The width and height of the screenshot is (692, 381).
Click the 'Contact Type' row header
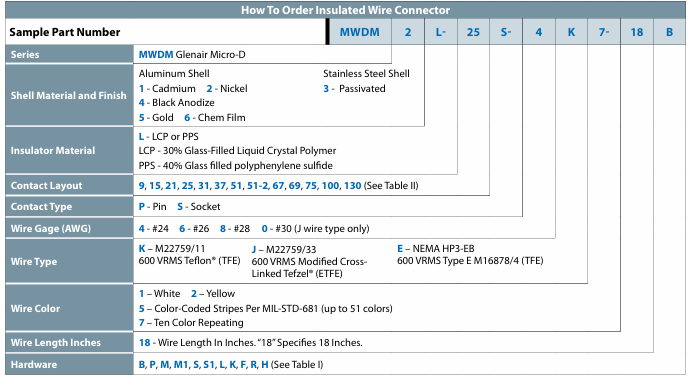pos(69,207)
